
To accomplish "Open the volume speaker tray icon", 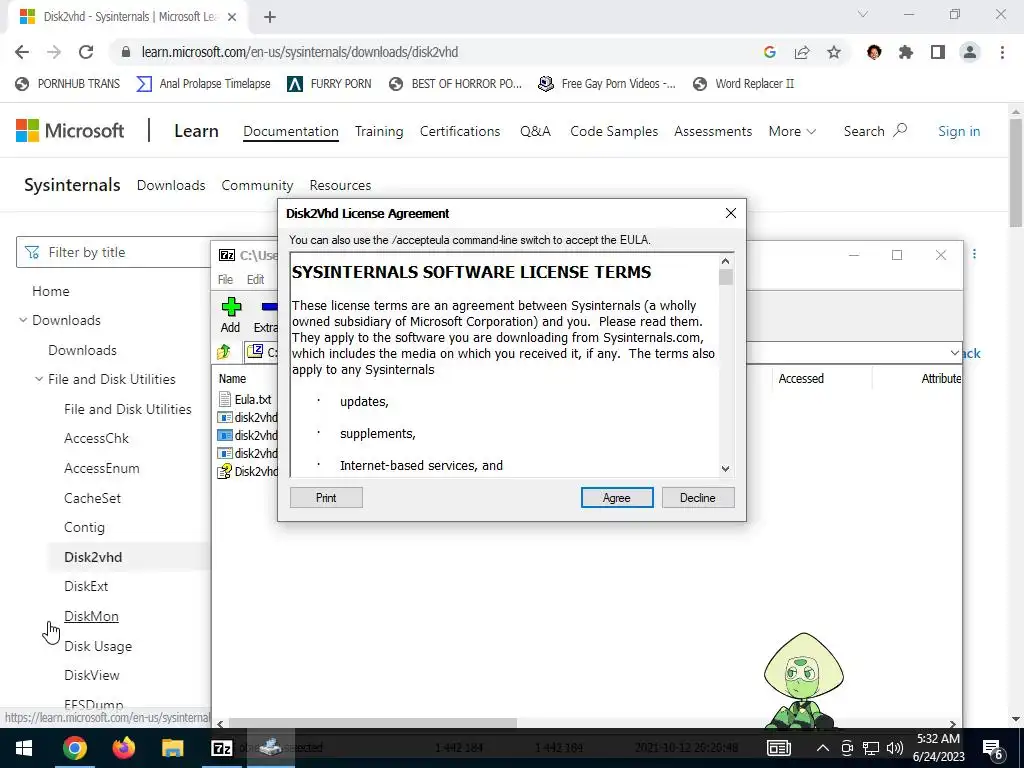I will coord(895,748).
